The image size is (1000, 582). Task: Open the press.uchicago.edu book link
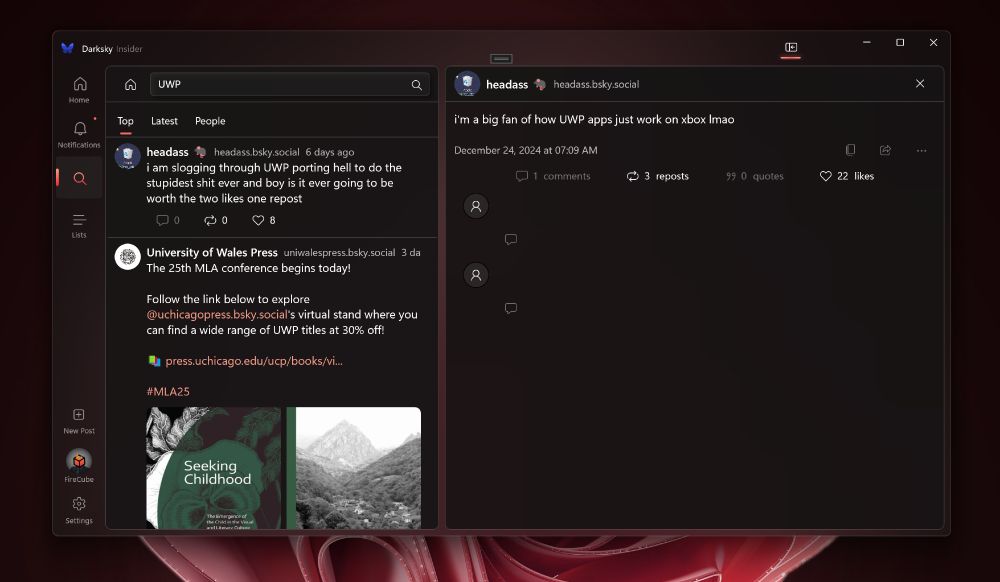(x=254, y=361)
